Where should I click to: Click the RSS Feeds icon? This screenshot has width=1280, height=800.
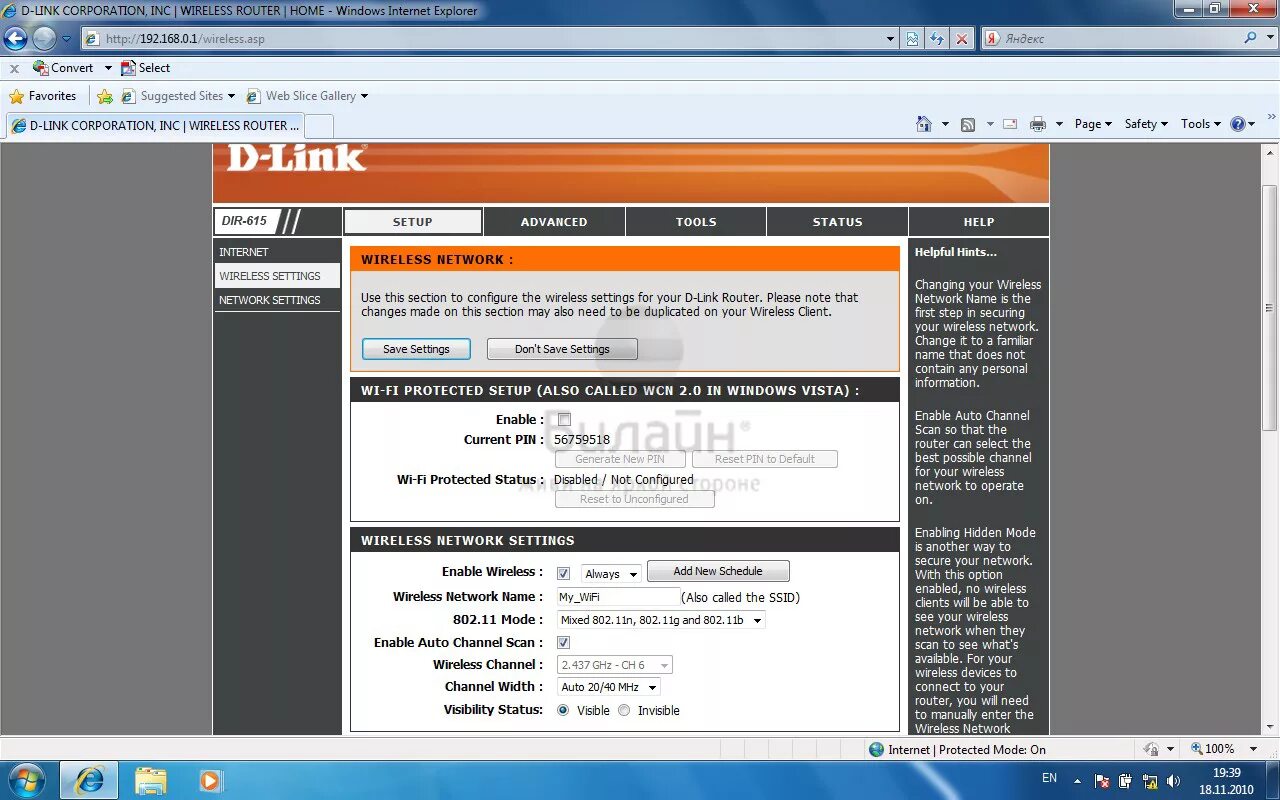(x=967, y=124)
